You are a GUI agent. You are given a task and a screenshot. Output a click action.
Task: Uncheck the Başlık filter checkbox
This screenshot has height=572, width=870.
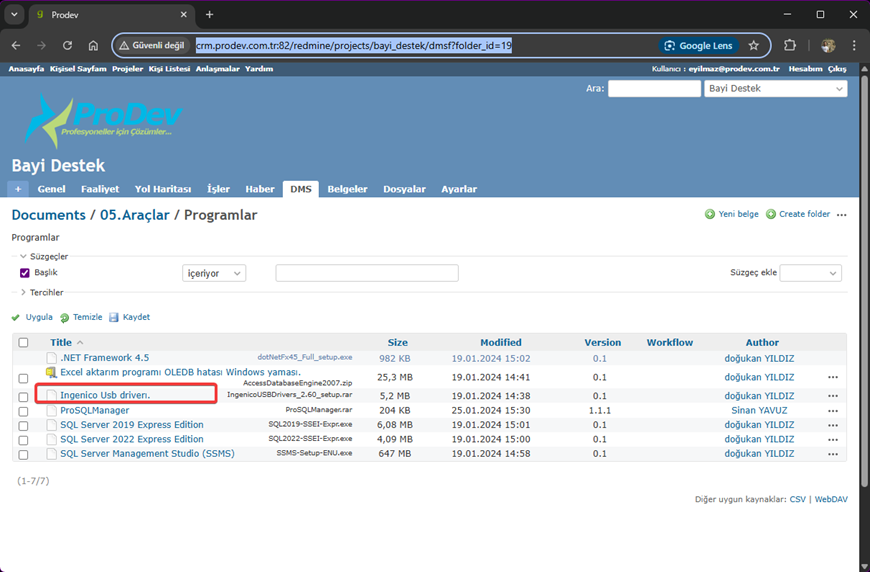(24, 273)
